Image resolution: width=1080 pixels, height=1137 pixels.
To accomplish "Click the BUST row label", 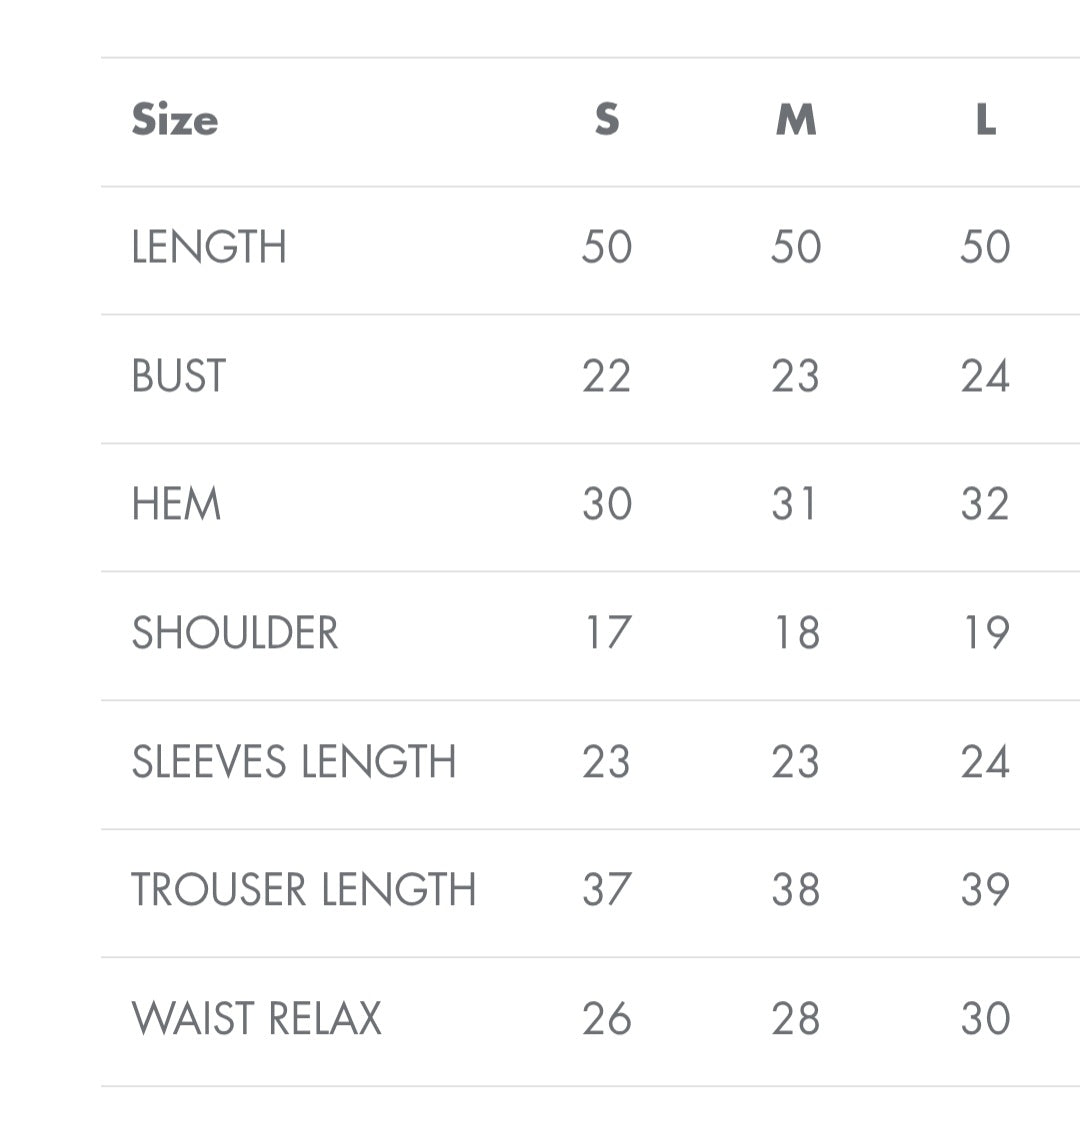I will click(179, 376).
